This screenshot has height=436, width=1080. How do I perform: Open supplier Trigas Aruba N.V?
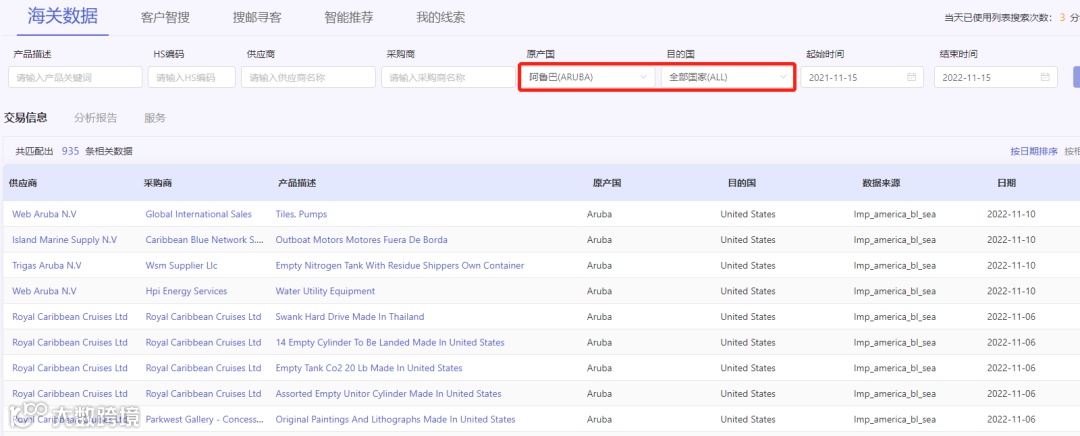(46, 265)
